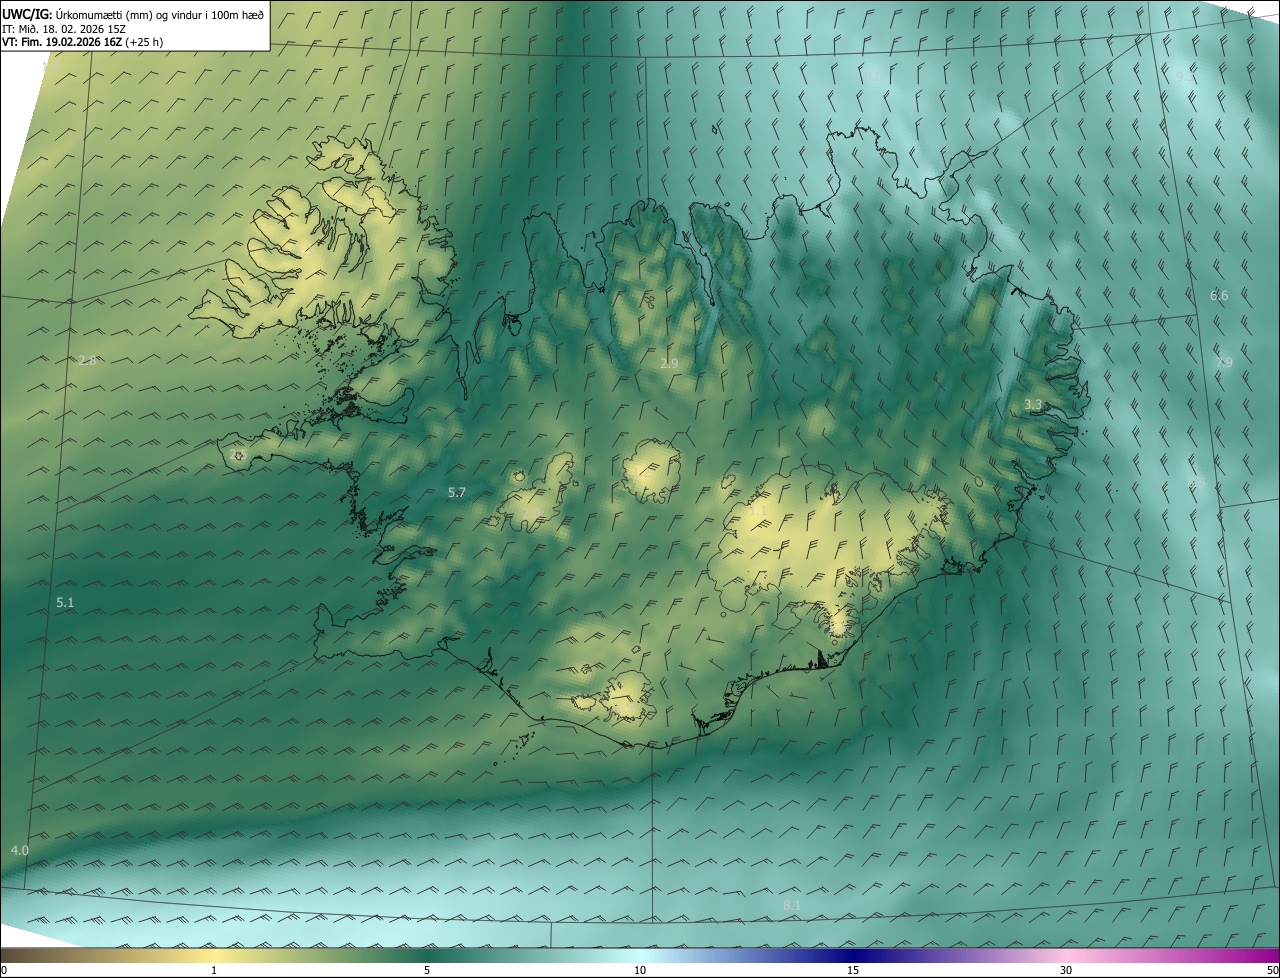
Task: Click the 6.6 value label offshore
Action: [x=1219, y=295]
